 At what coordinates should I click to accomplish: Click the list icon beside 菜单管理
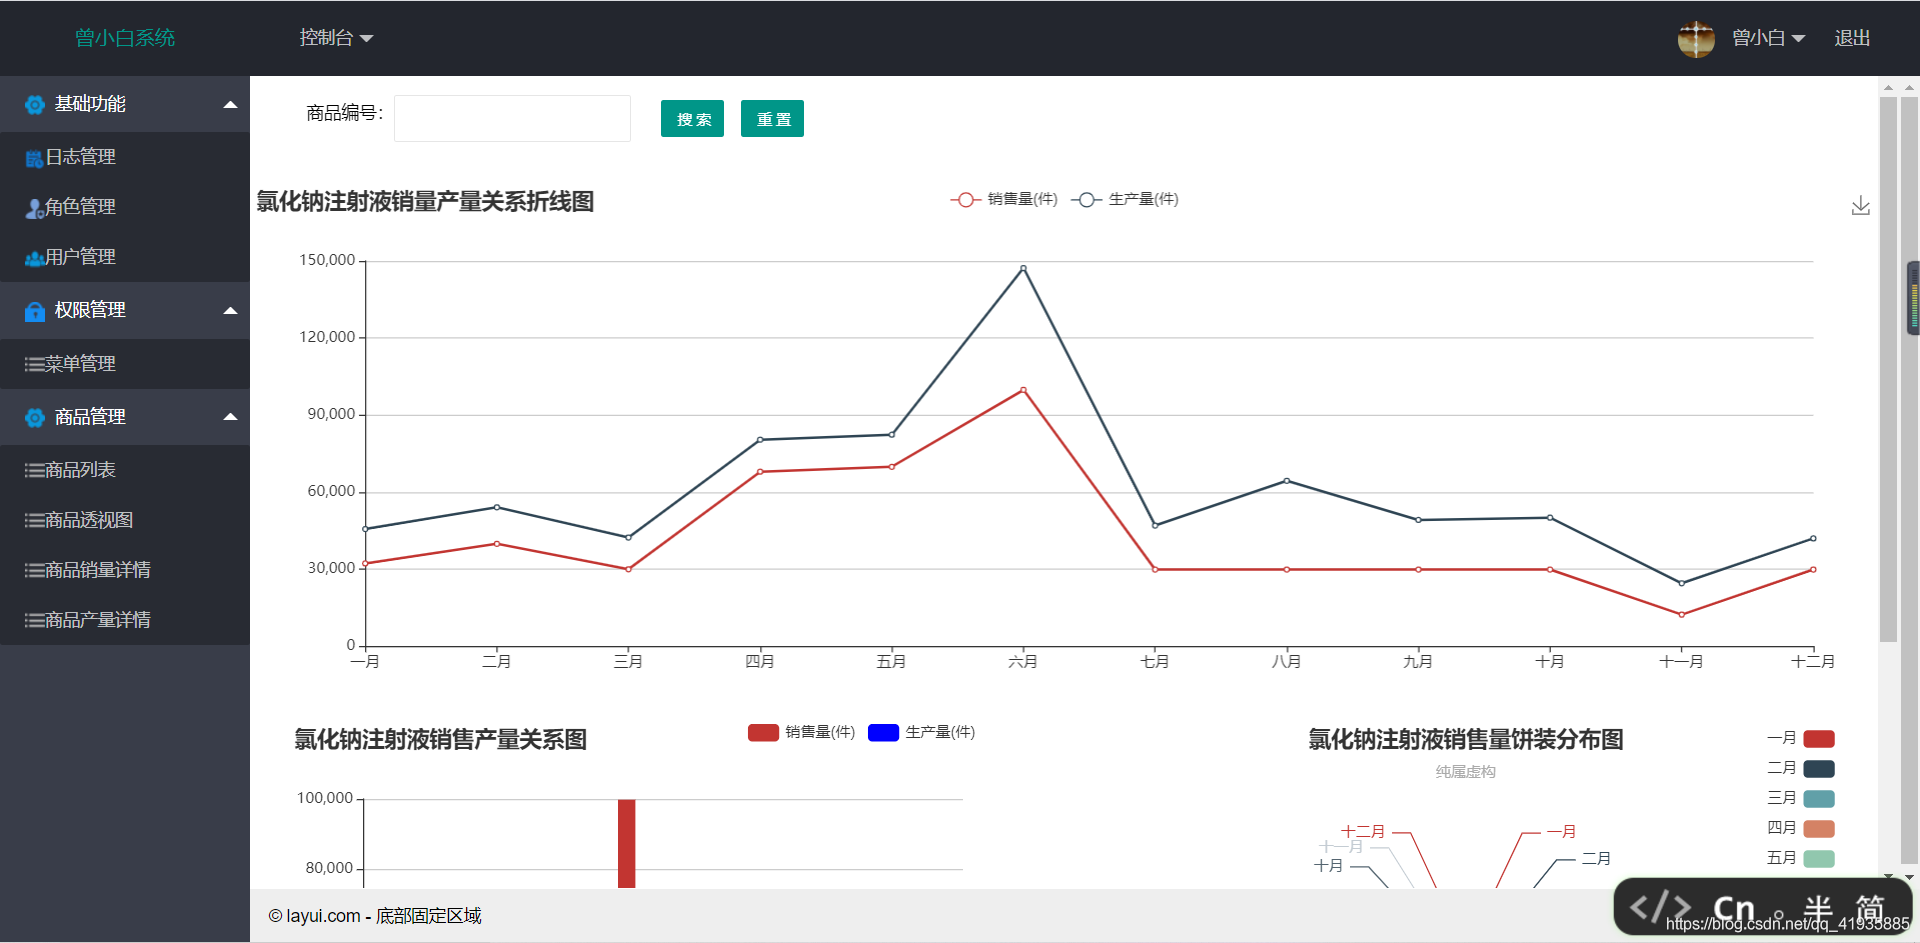coord(34,365)
